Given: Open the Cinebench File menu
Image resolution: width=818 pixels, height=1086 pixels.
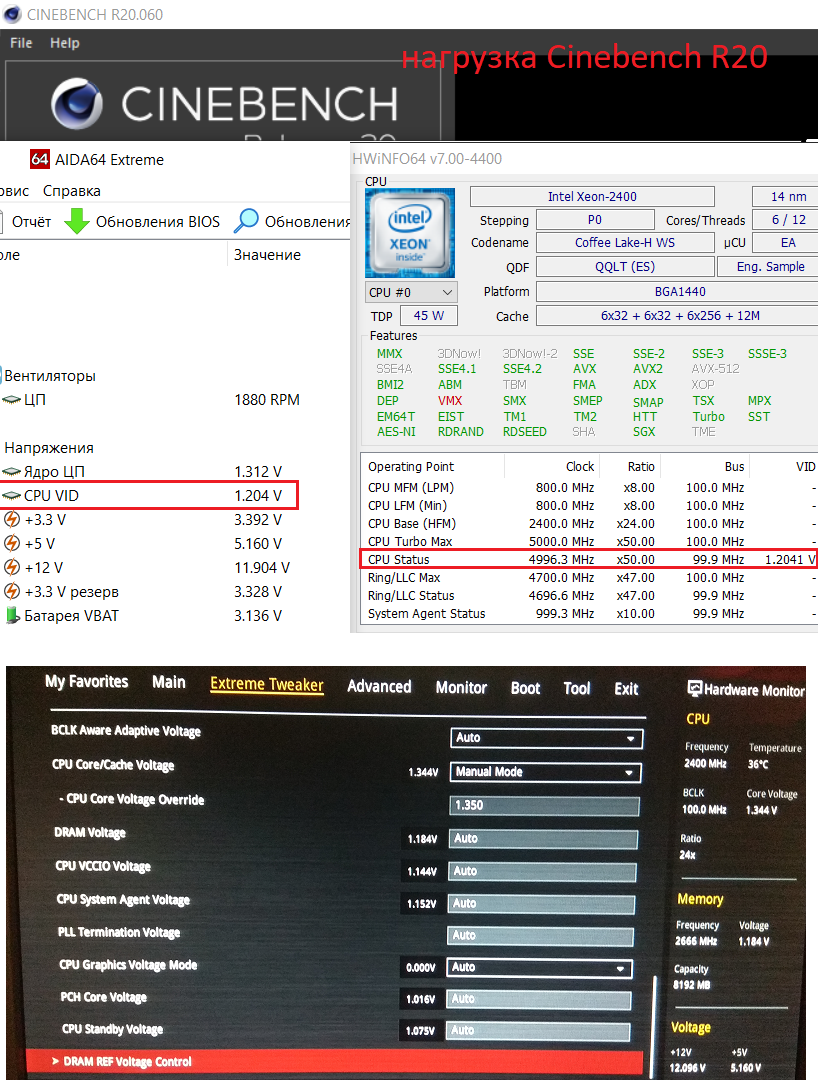Looking at the screenshot, I should point(21,43).
